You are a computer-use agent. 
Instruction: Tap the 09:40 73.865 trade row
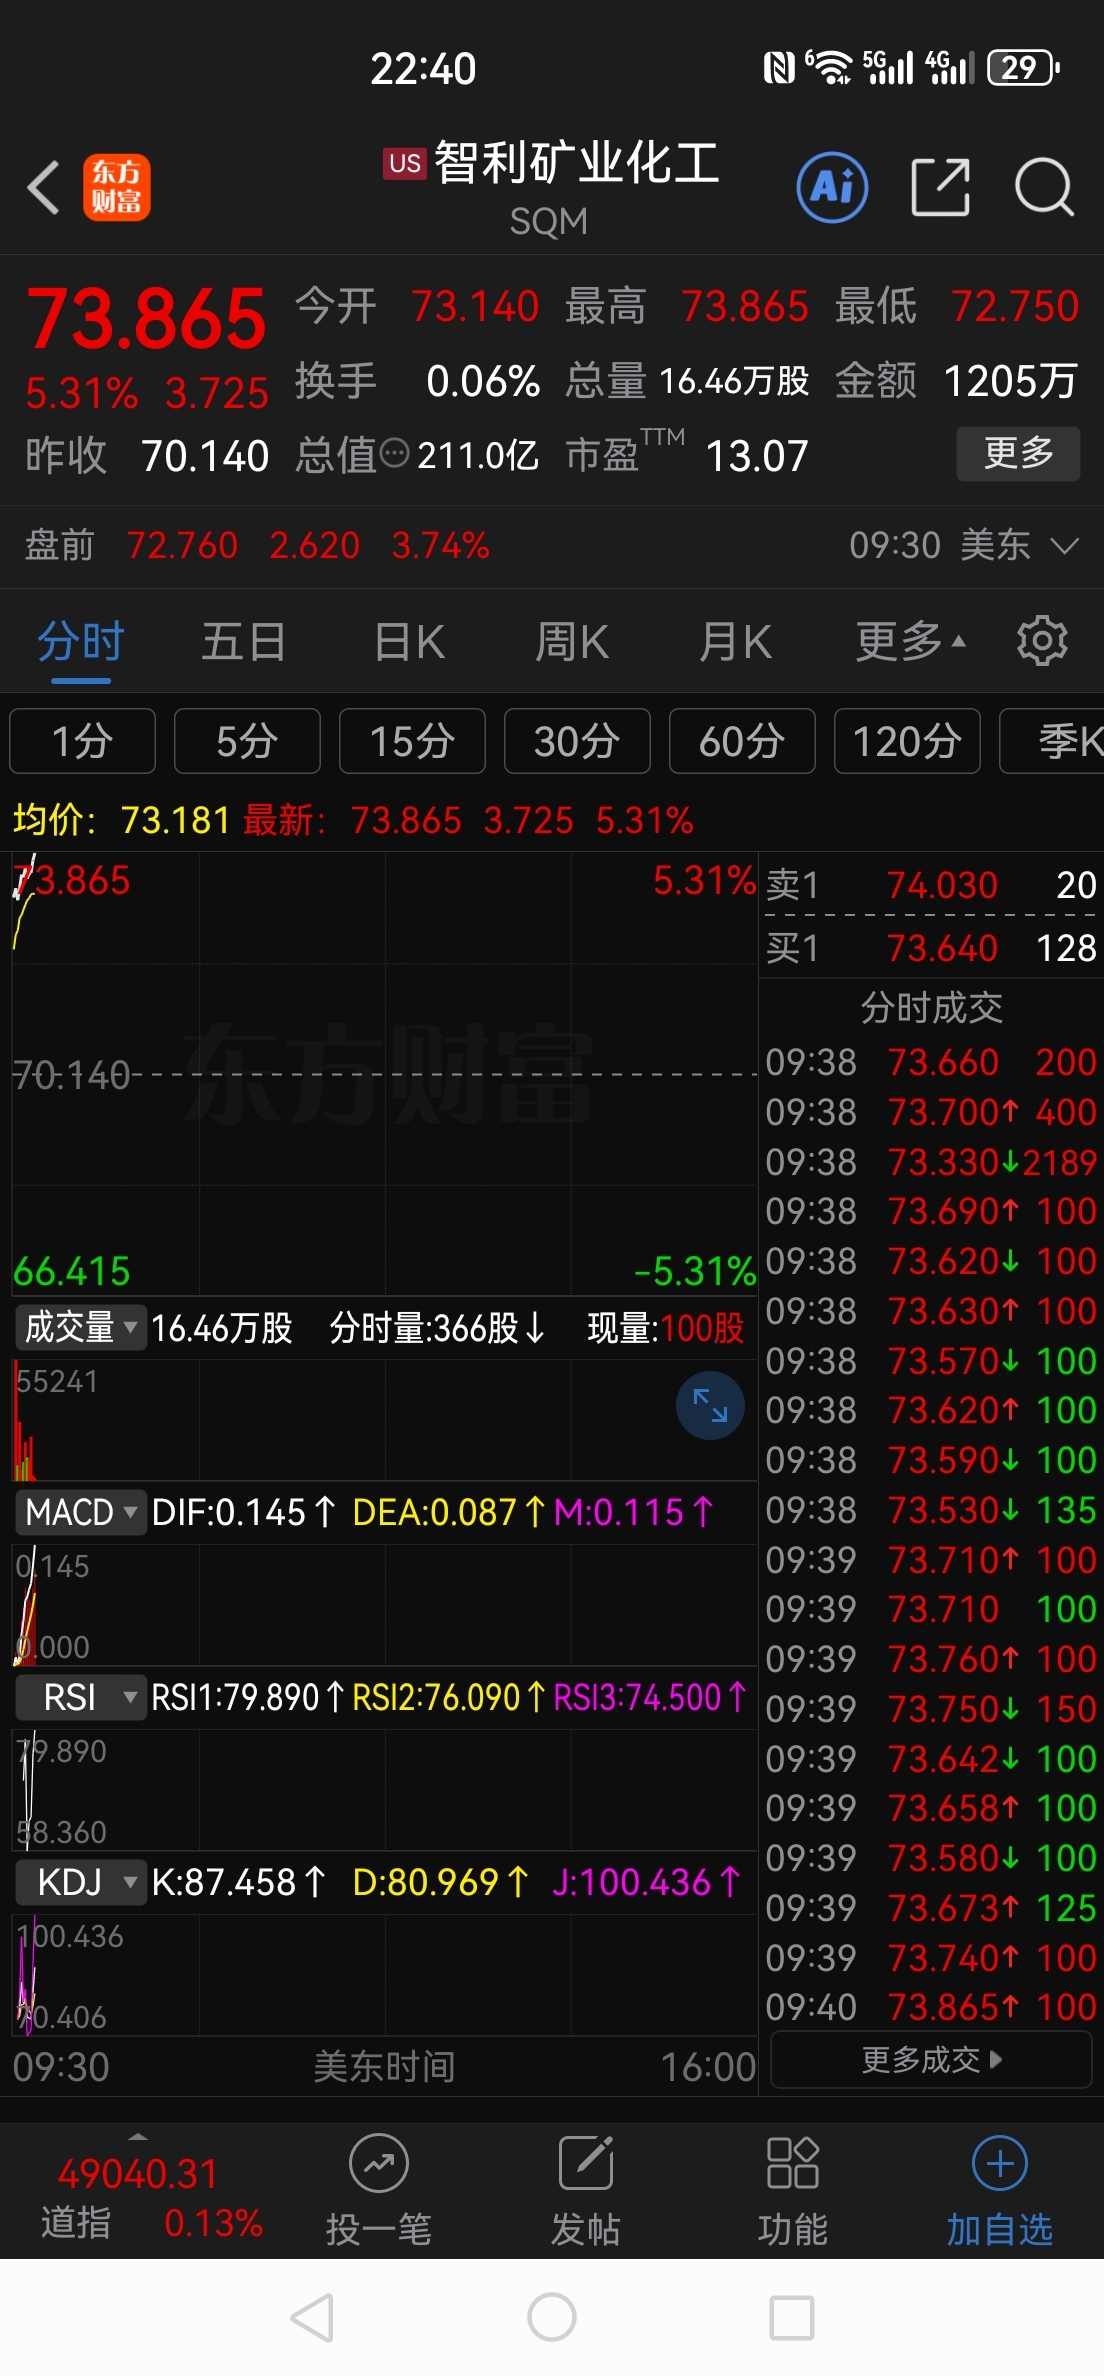pyautogui.click(x=931, y=2007)
